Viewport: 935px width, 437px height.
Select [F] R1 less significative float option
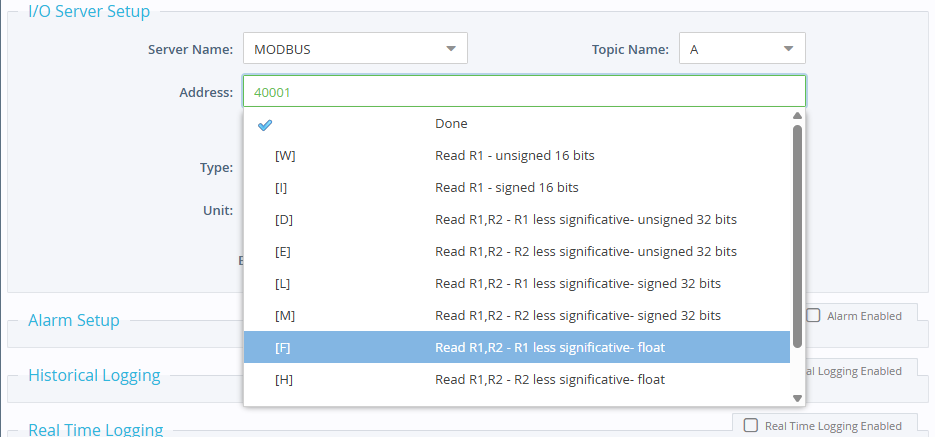(x=517, y=348)
